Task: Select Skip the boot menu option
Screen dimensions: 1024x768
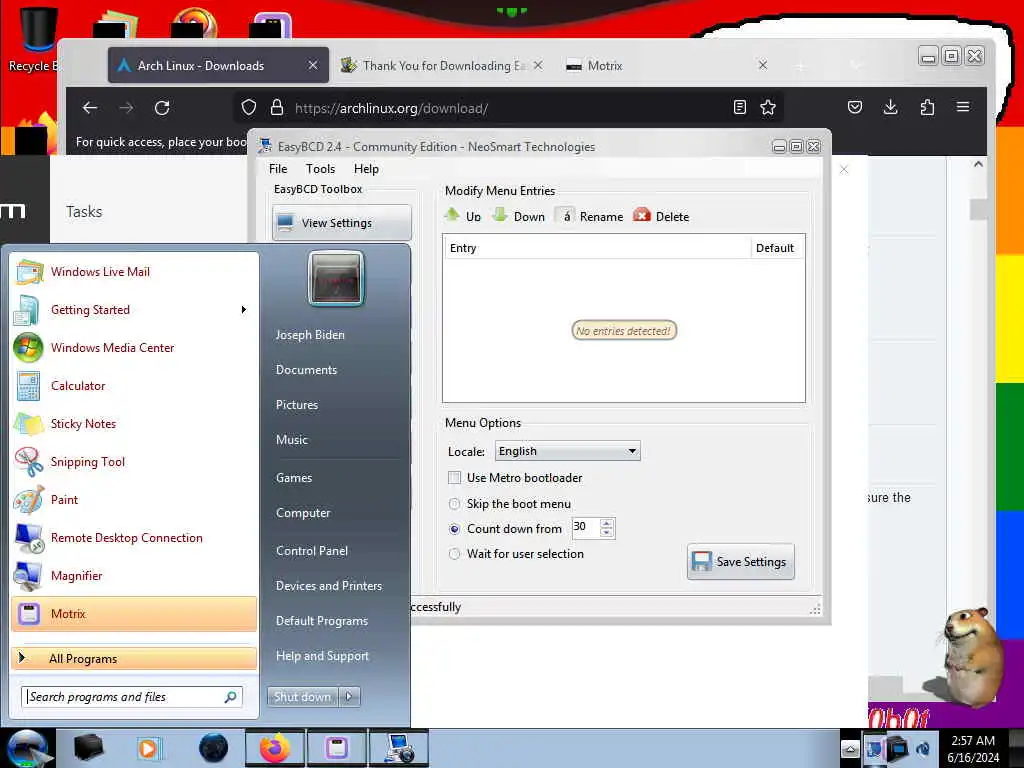Action: click(455, 504)
